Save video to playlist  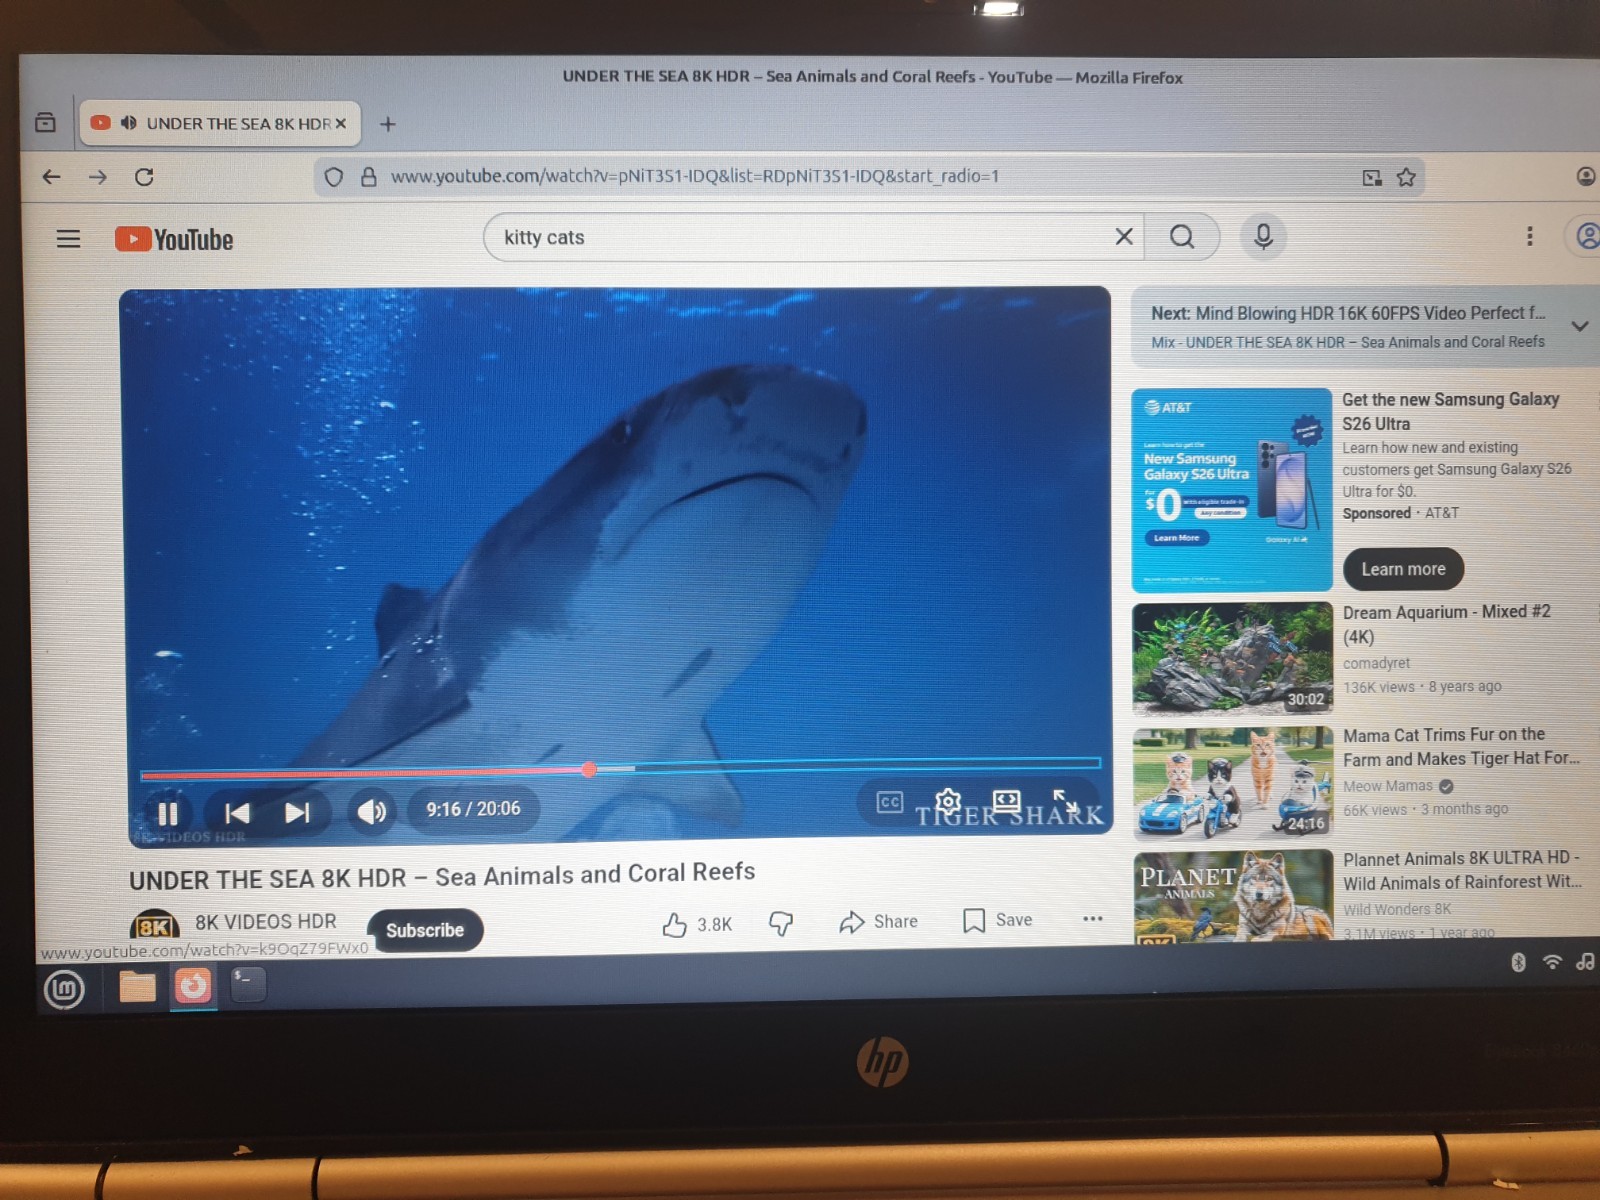coord(997,920)
